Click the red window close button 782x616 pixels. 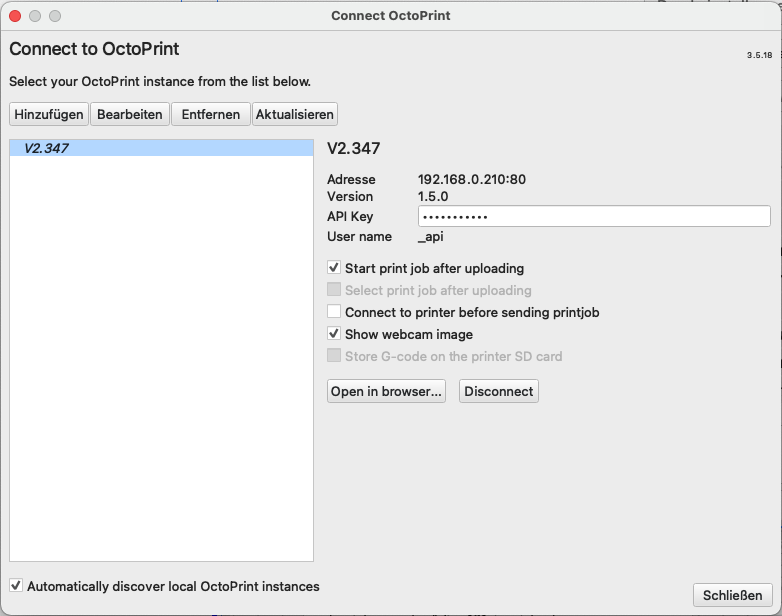click(x=15, y=16)
